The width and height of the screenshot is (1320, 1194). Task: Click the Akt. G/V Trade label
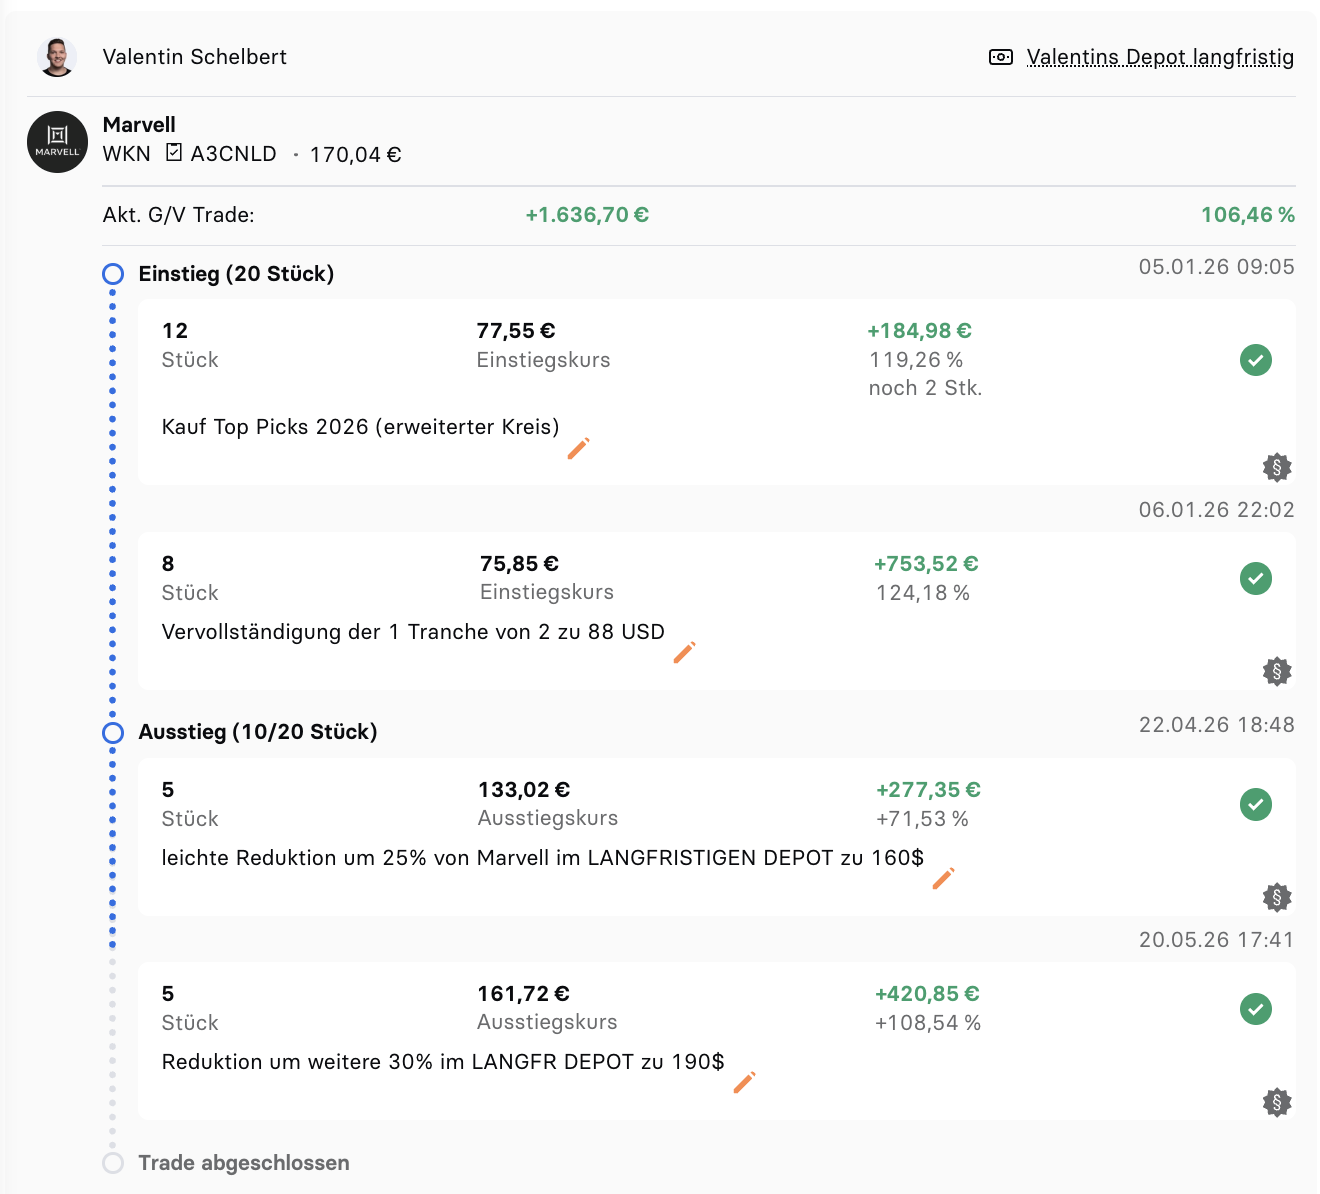coord(179,215)
